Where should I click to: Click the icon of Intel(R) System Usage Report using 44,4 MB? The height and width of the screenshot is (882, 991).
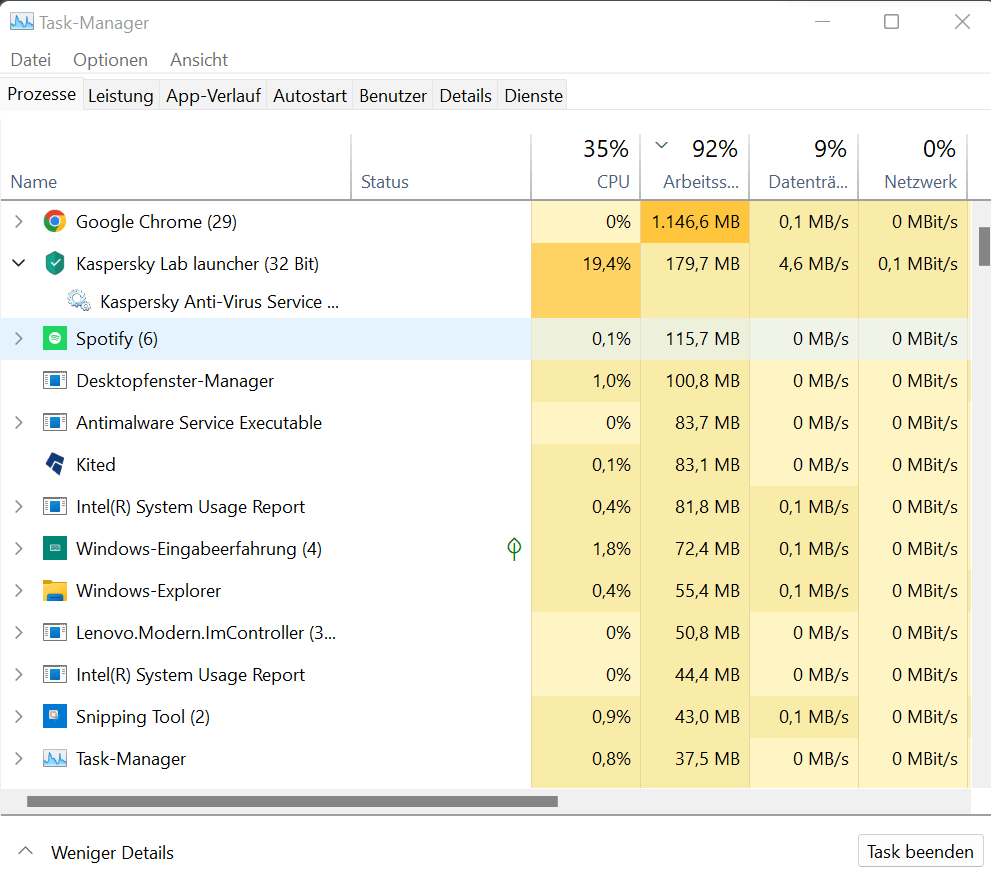[x=55, y=674]
